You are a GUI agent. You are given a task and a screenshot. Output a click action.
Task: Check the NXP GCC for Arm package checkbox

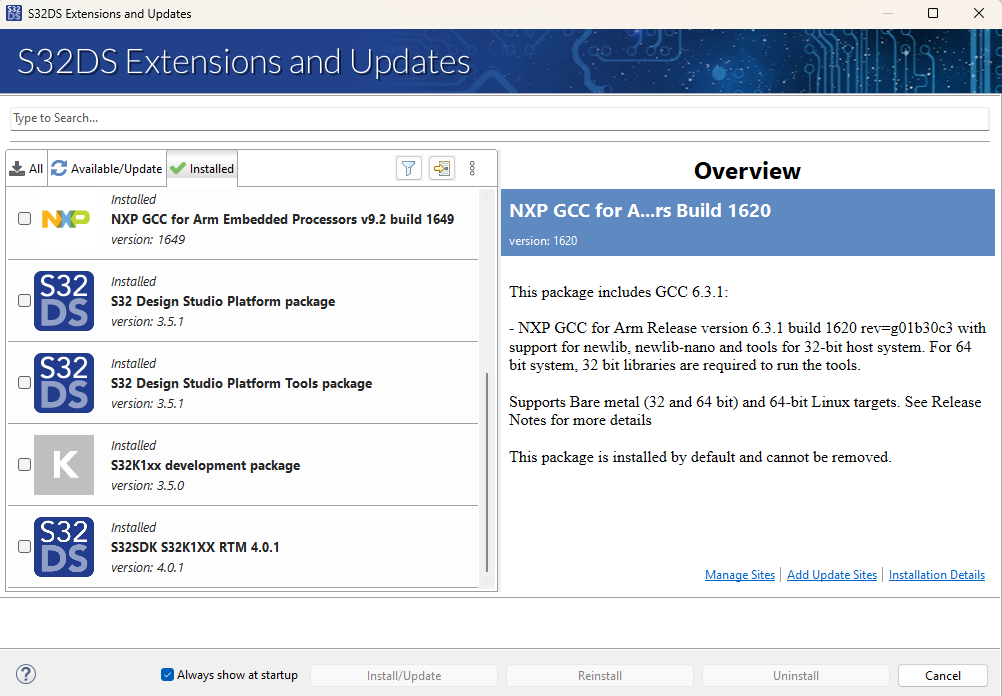pyautogui.click(x=24, y=218)
